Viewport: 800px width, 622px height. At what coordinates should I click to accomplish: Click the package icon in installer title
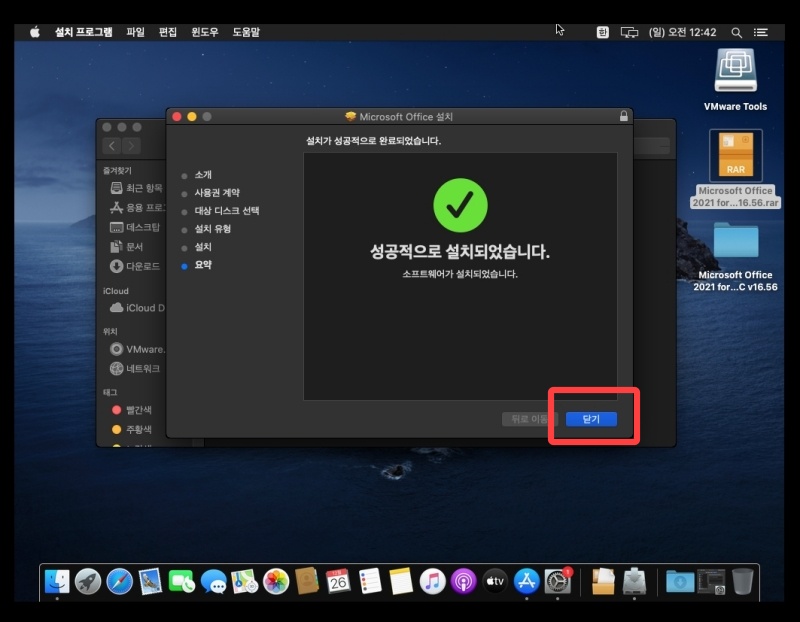351,117
